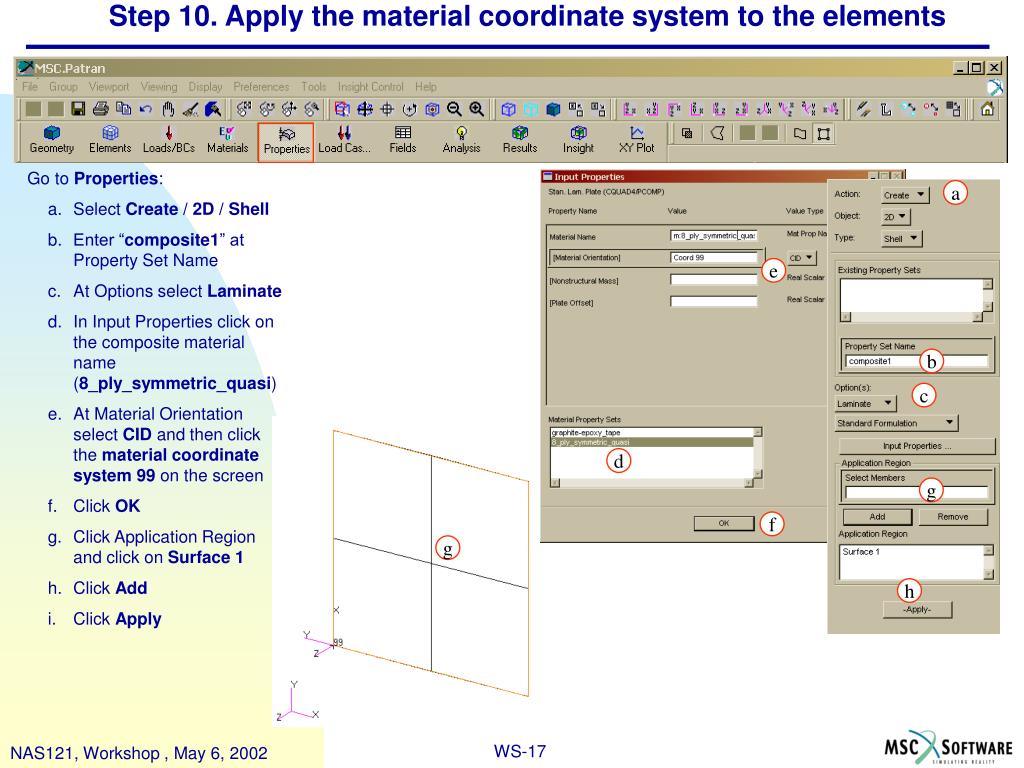Screen dimensions: 1024x768
Task: Switch to Smooth Shaded solid cube icon
Action: point(553,109)
